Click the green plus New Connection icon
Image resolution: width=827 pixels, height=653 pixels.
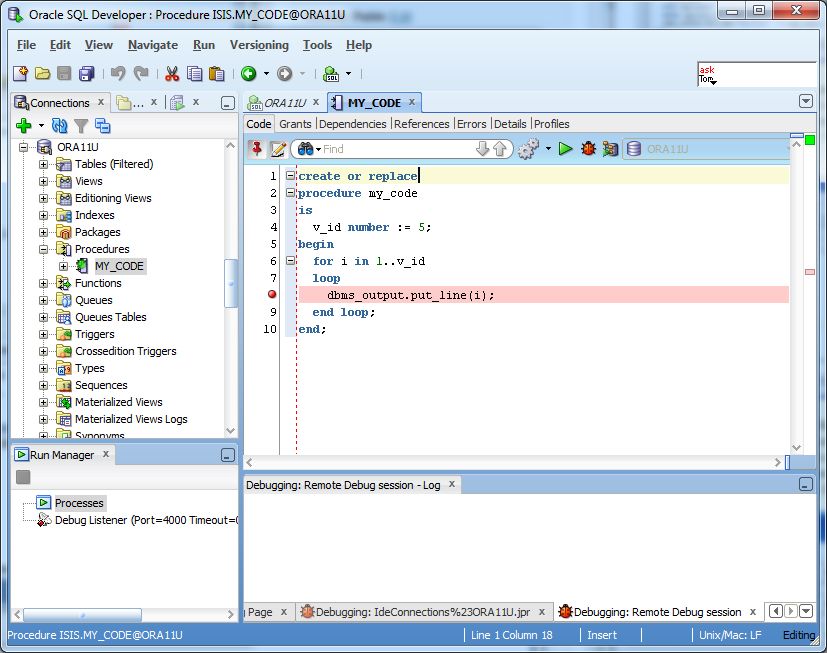click(24, 126)
